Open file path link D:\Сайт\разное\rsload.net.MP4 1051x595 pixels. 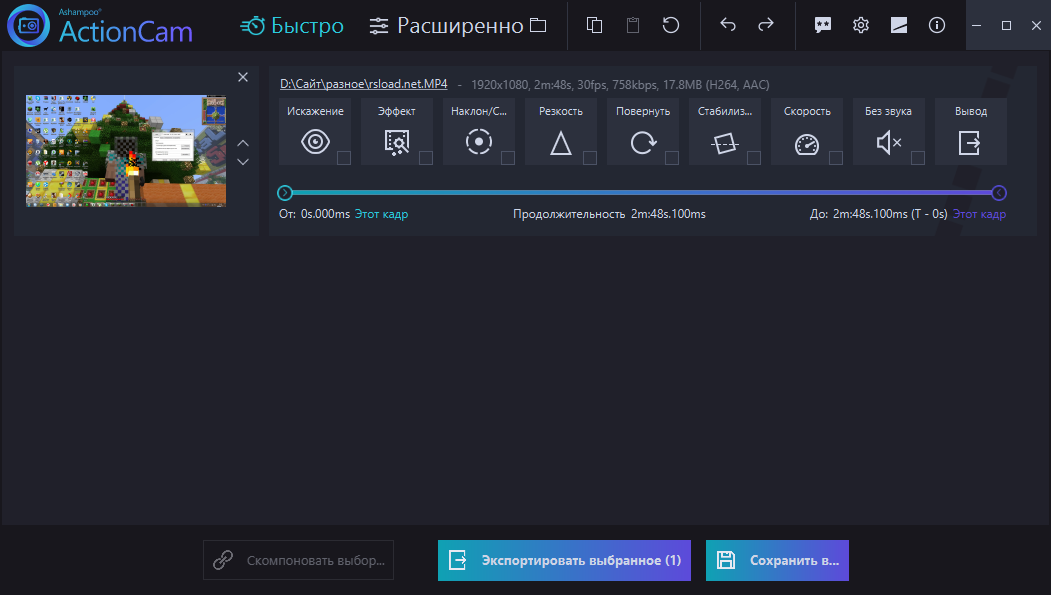point(364,84)
